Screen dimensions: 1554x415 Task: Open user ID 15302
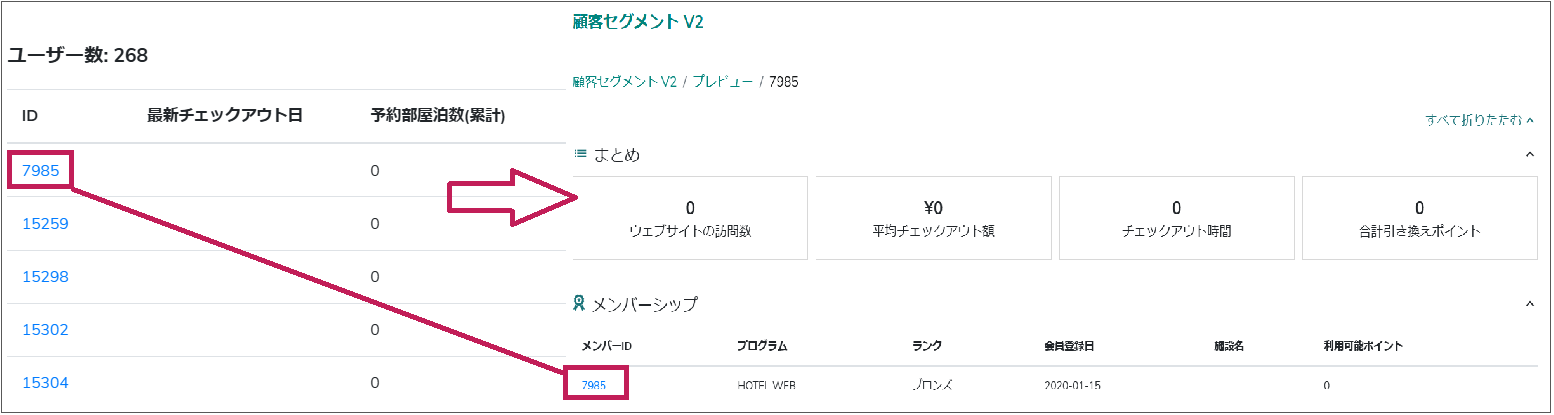[45, 330]
